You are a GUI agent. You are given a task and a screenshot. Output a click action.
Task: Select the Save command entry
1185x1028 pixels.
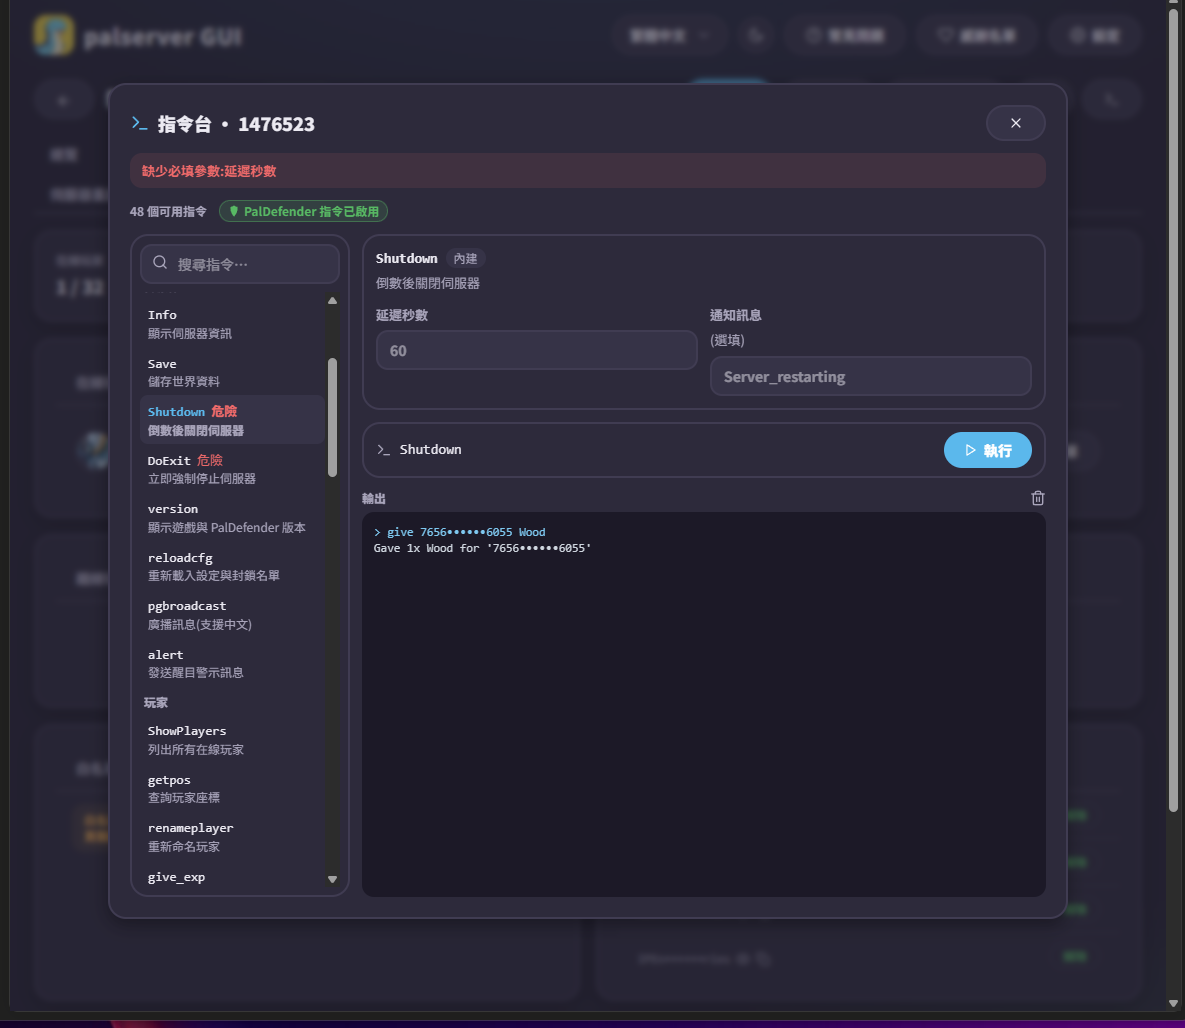pyautogui.click(x=233, y=372)
